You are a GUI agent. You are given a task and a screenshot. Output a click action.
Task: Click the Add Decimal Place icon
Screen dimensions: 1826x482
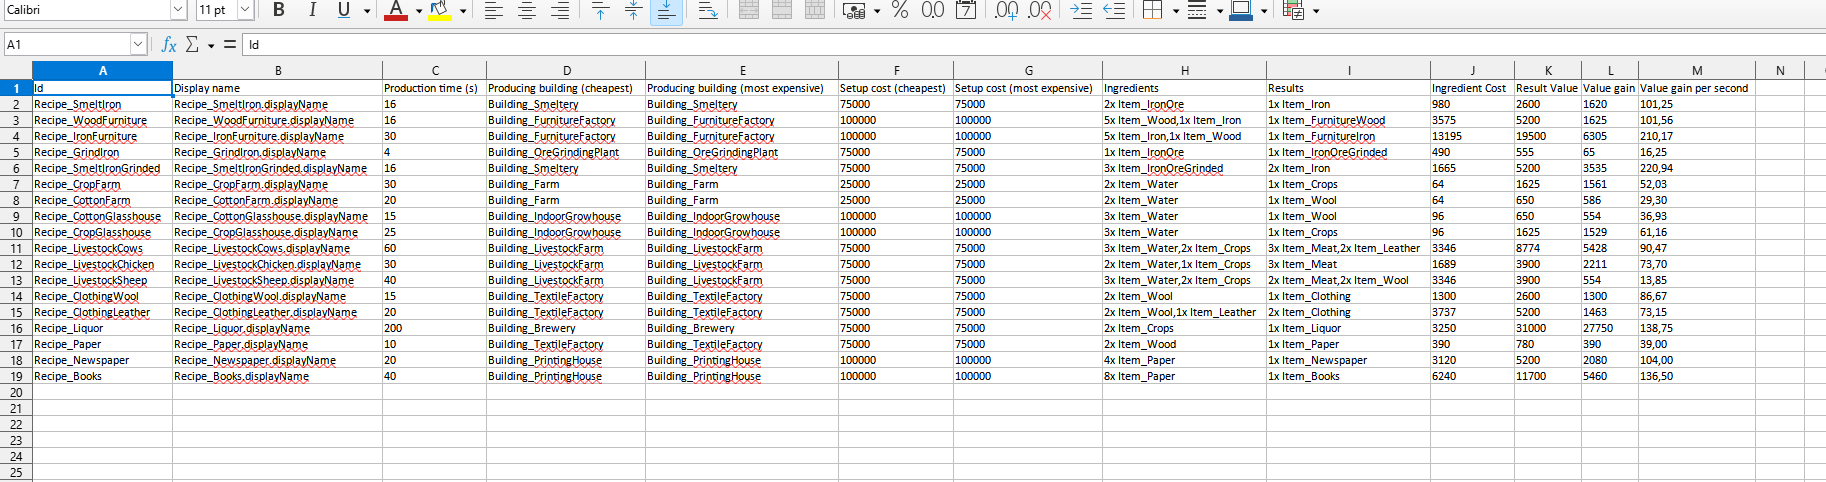[1007, 10]
